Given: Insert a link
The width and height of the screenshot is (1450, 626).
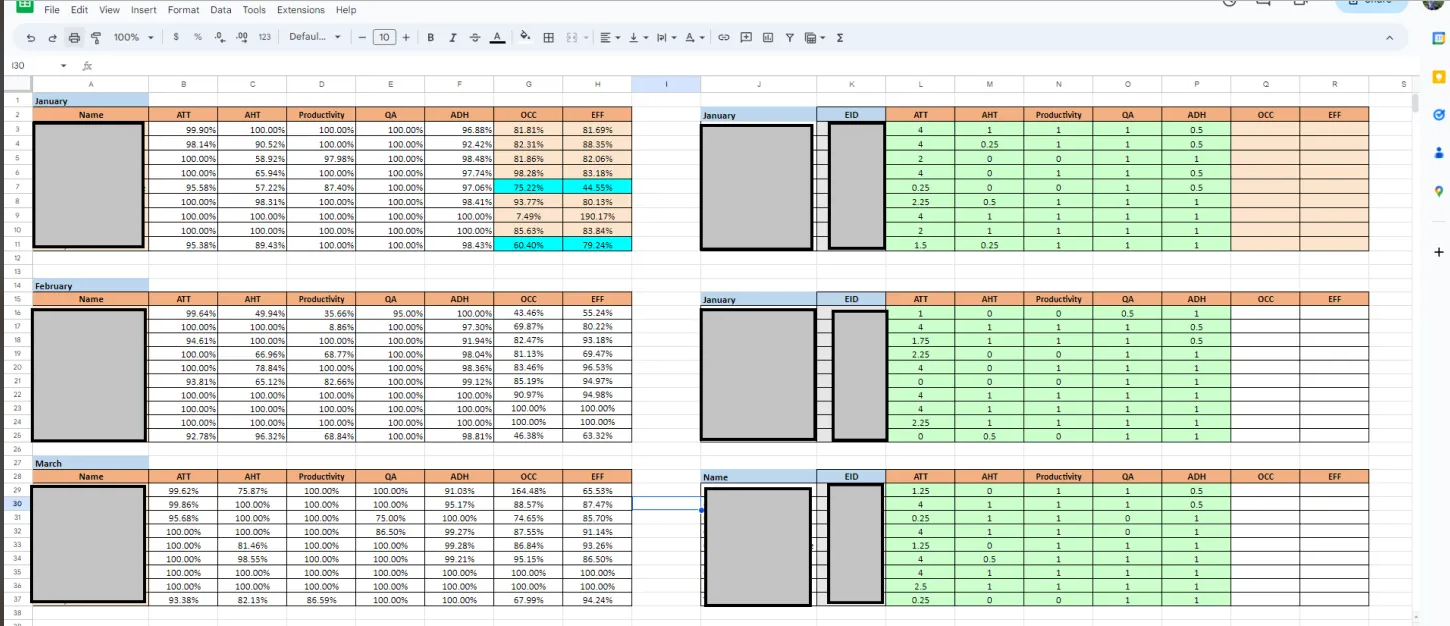Looking at the screenshot, I should [x=724, y=37].
